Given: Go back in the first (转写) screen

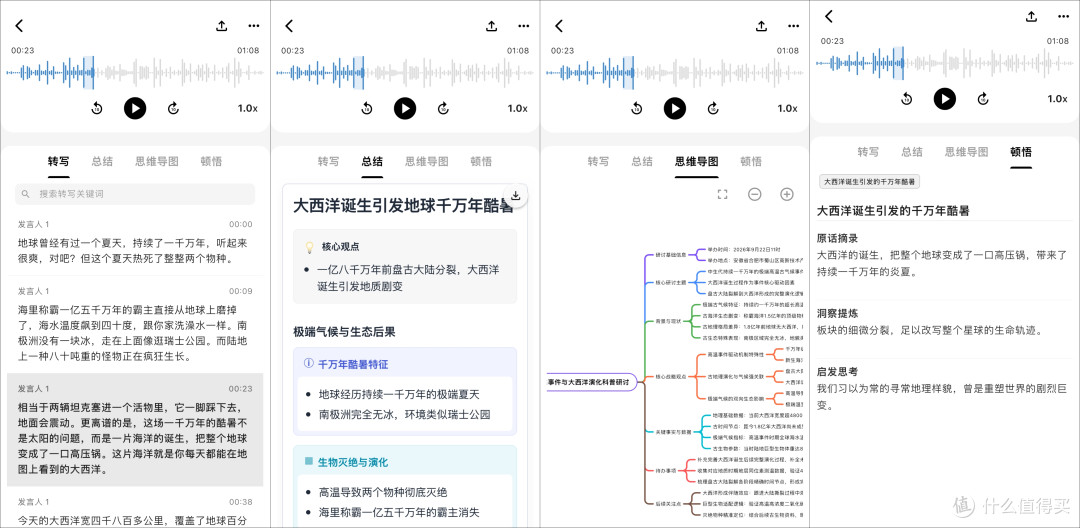Looking at the screenshot, I should [x=19, y=26].
